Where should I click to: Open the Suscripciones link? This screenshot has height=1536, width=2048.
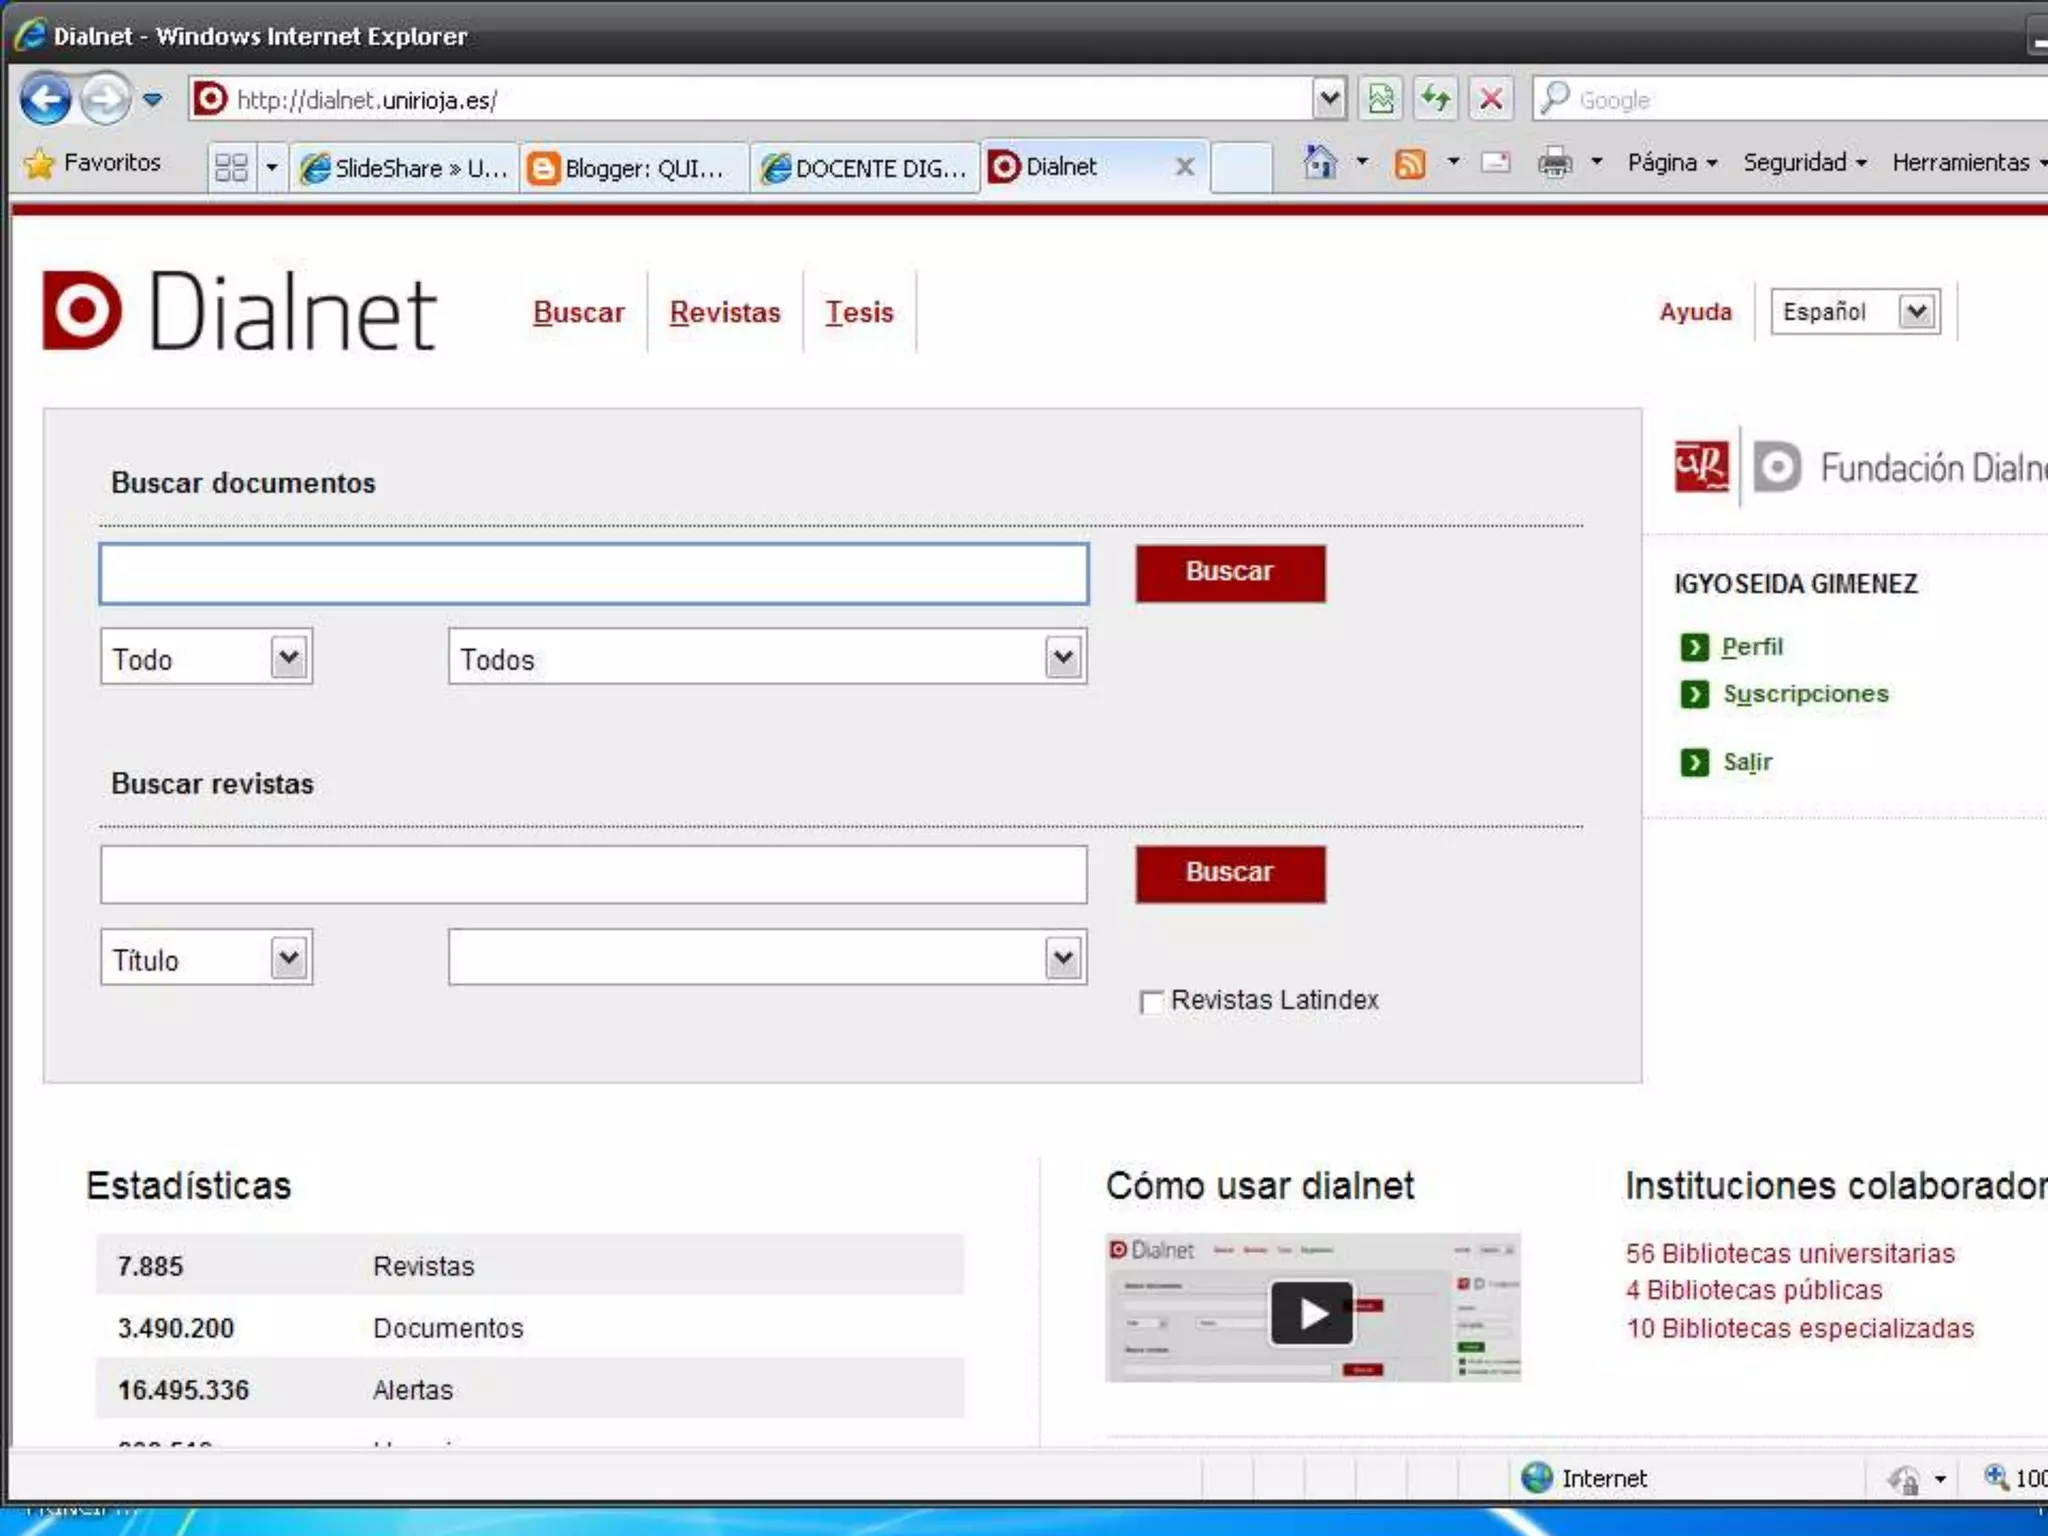[x=1805, y=694]
